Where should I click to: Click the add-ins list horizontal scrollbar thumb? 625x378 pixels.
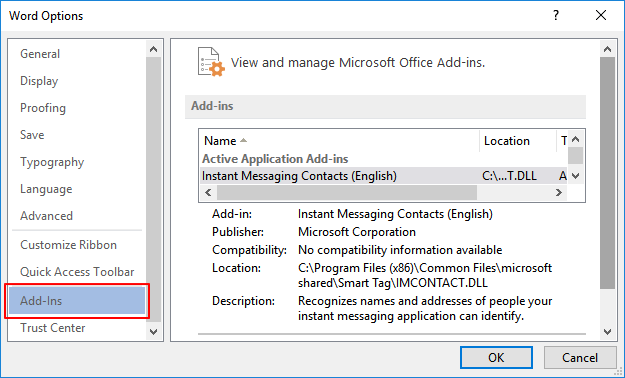click(x=347, y=193)
